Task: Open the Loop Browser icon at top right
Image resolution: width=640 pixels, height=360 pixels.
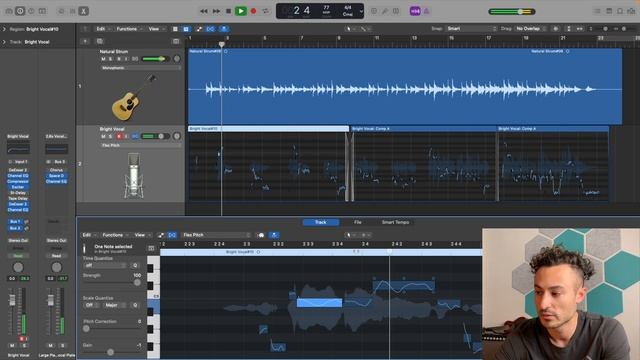Action: click(x=620, y=11)
